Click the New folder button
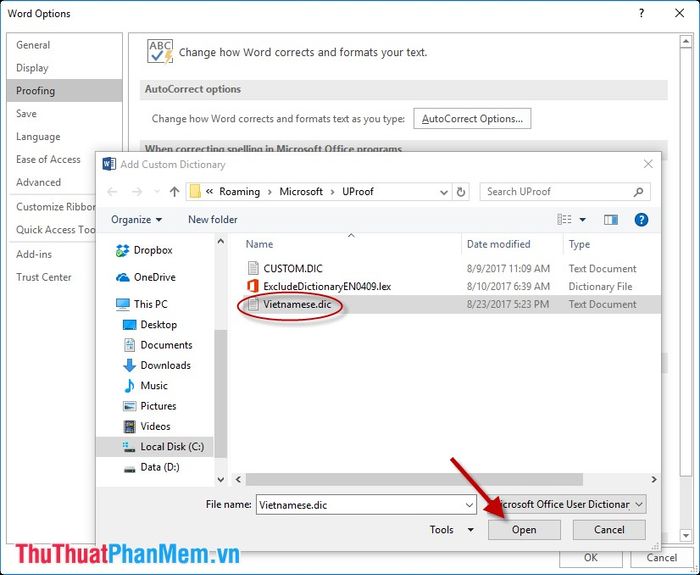The height and width of the screenshot is (575, 700). point(212,220)
